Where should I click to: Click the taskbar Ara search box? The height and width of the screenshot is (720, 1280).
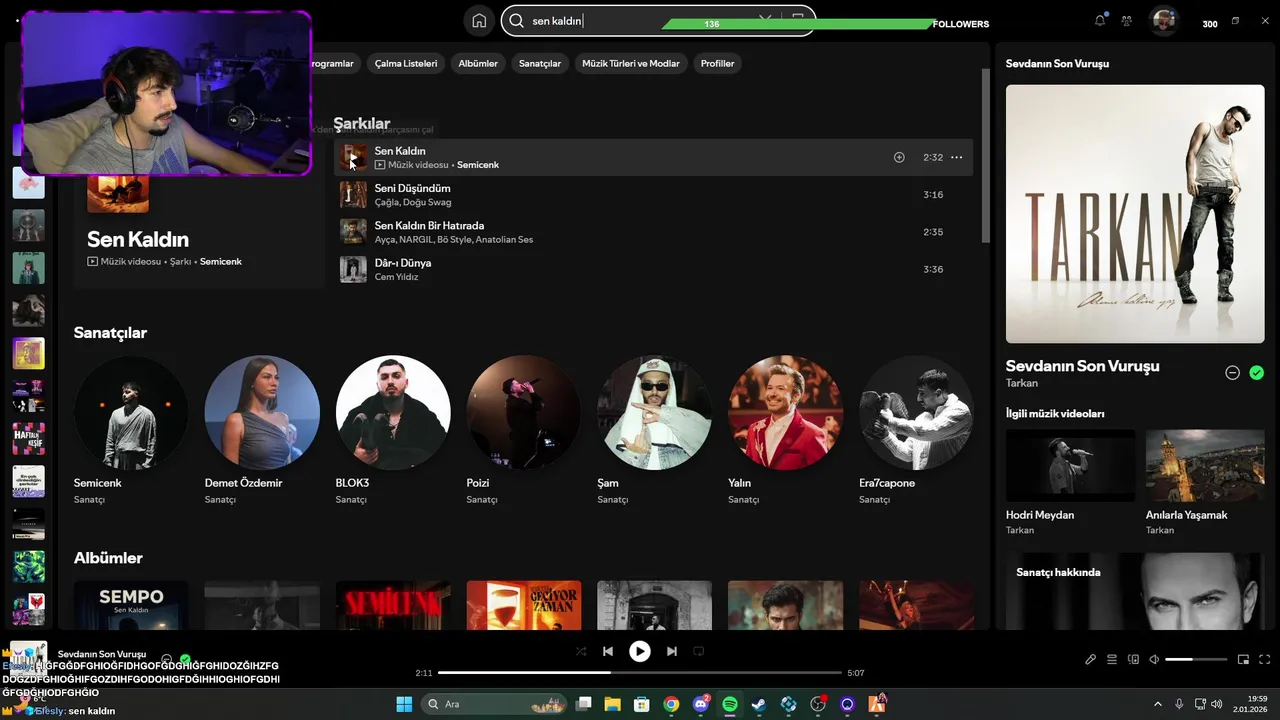pos(492,704)
